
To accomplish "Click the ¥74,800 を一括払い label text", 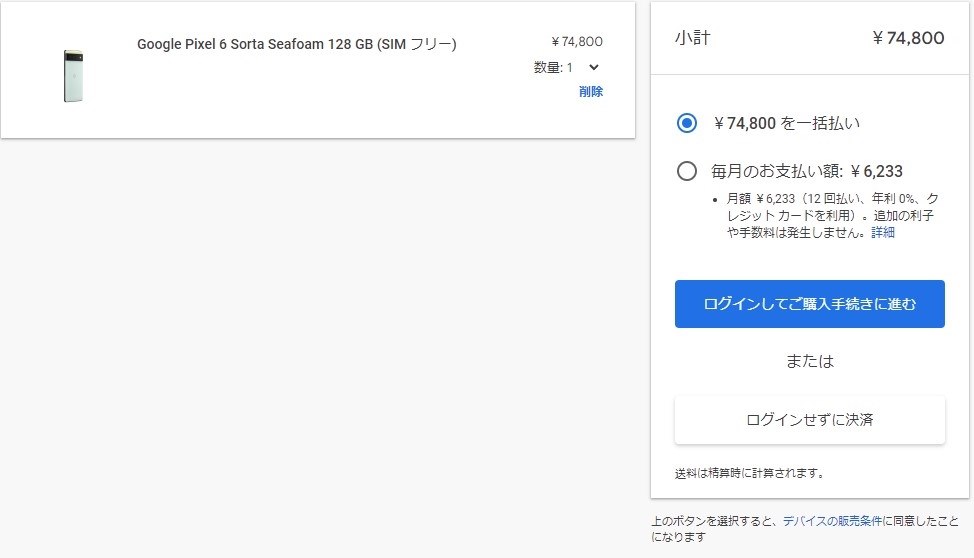I will (x=786, y=123).
